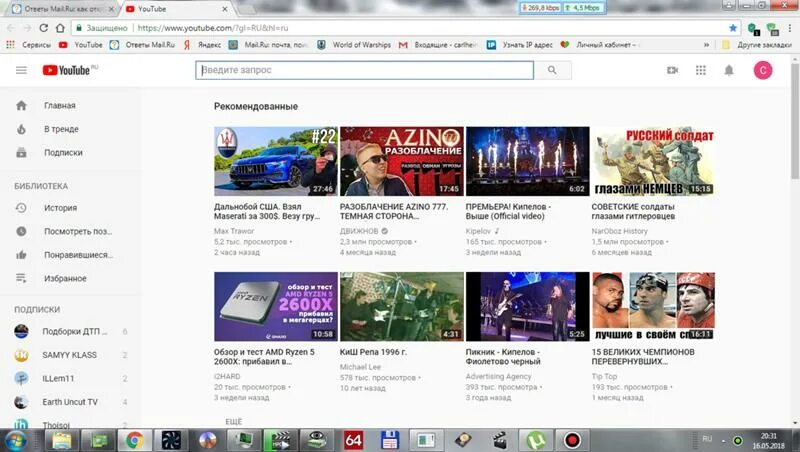800x452 pixels.
Task: Open the ДВИЖНЯК channel link
Action: pyautogui.click(x=359, y=231)
